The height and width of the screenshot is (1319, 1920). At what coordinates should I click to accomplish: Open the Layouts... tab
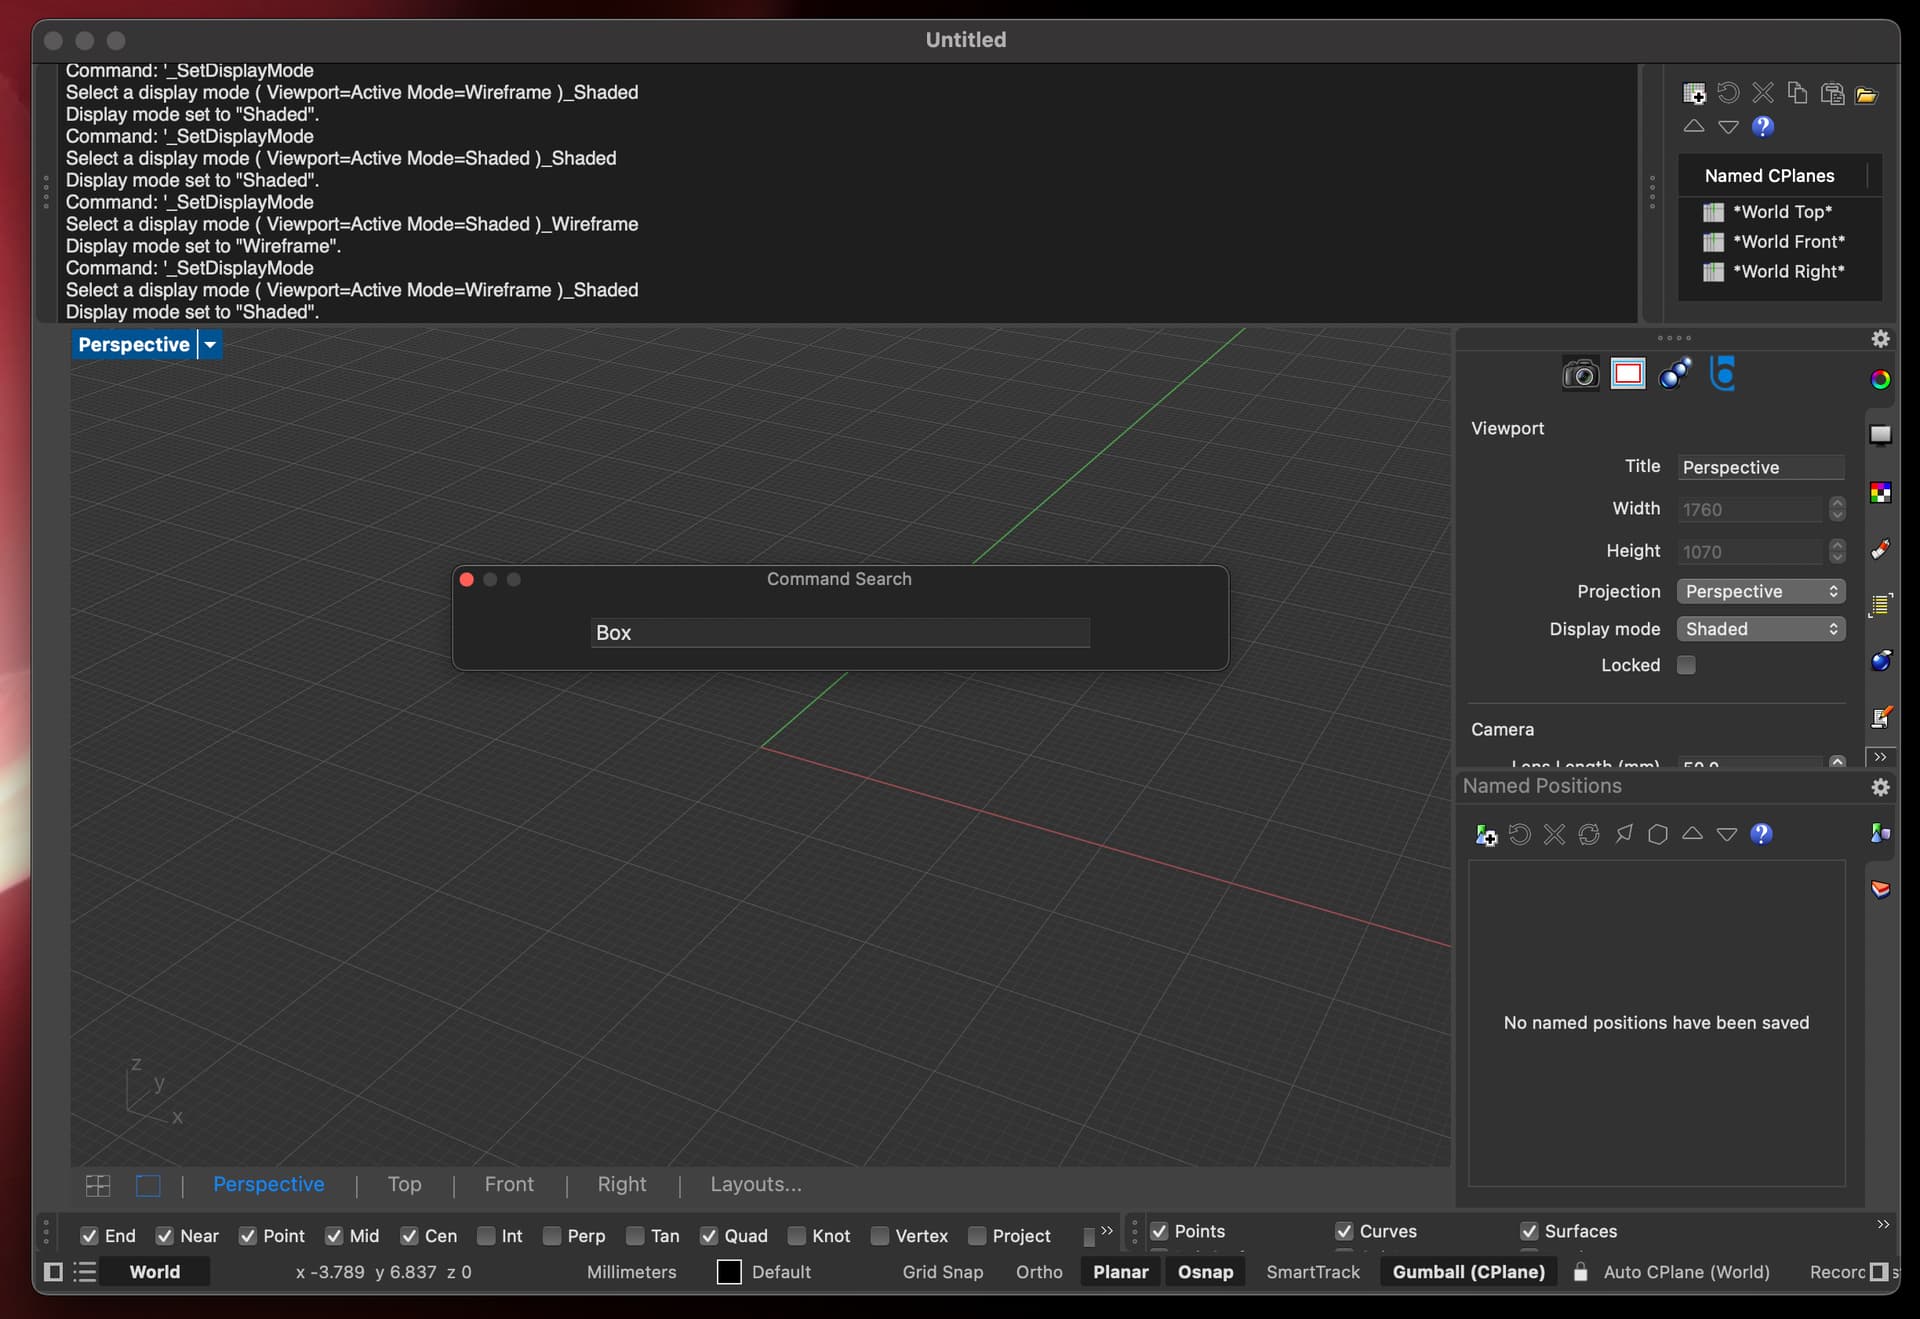tap(755, 1184)
